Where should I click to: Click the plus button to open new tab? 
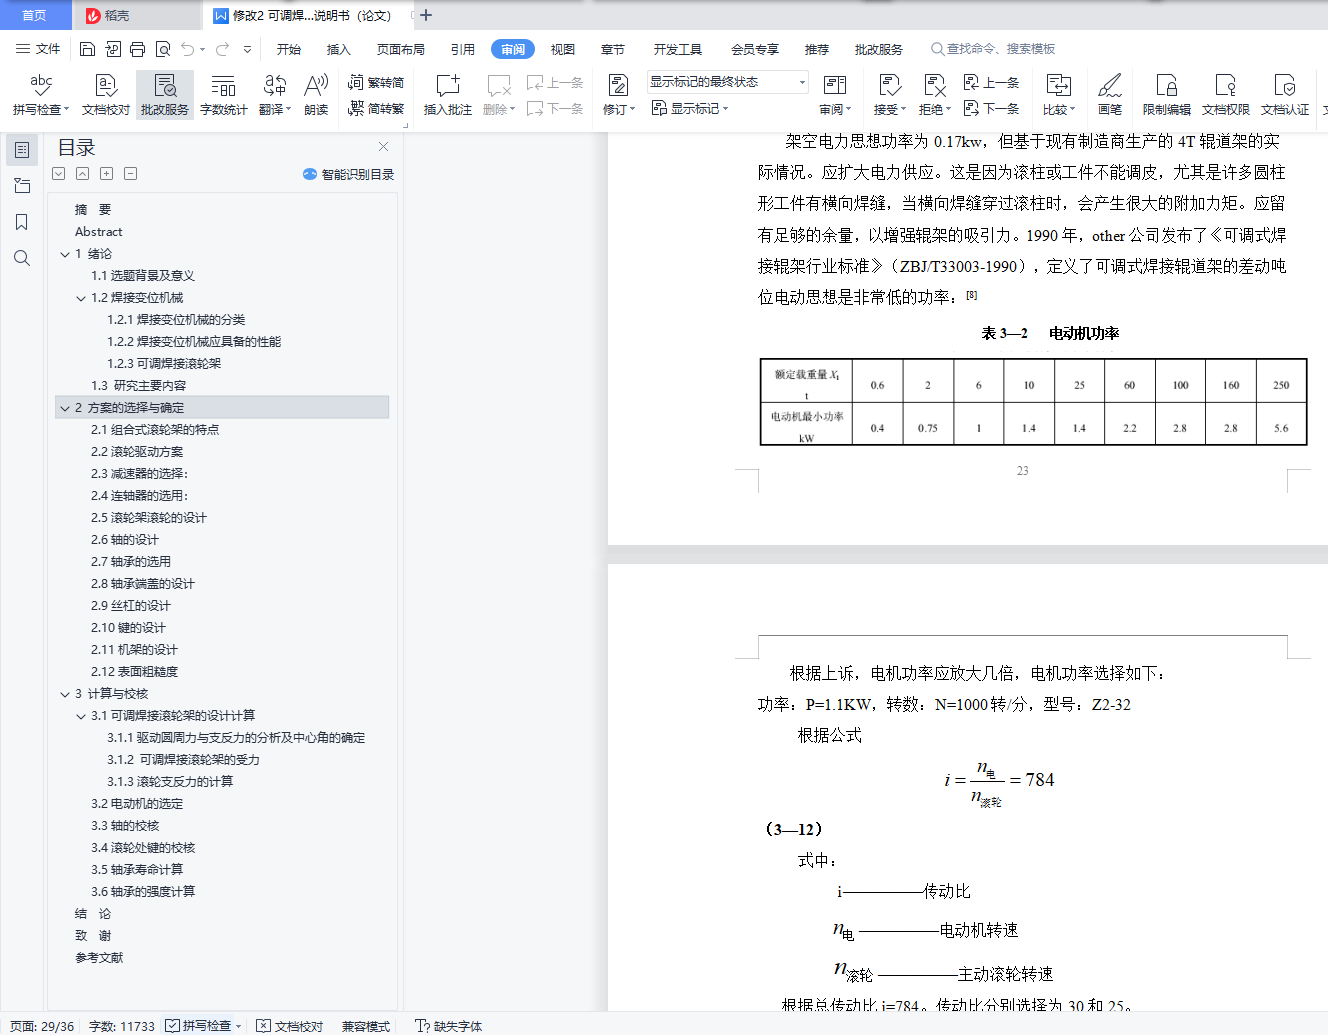(x=426, y=15)
